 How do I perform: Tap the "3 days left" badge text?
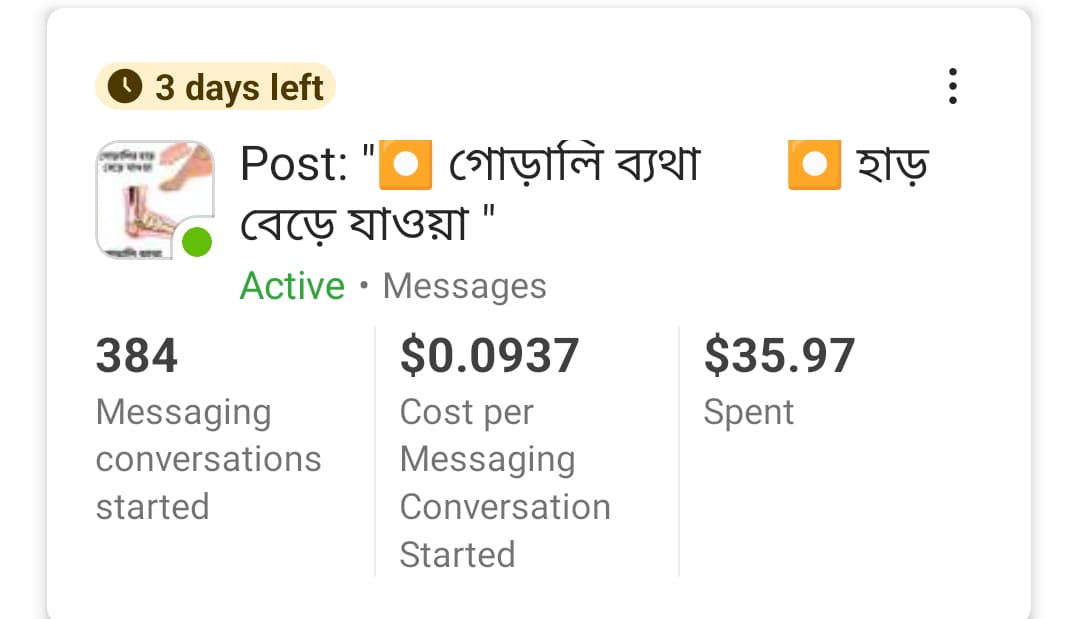[239, 88]
